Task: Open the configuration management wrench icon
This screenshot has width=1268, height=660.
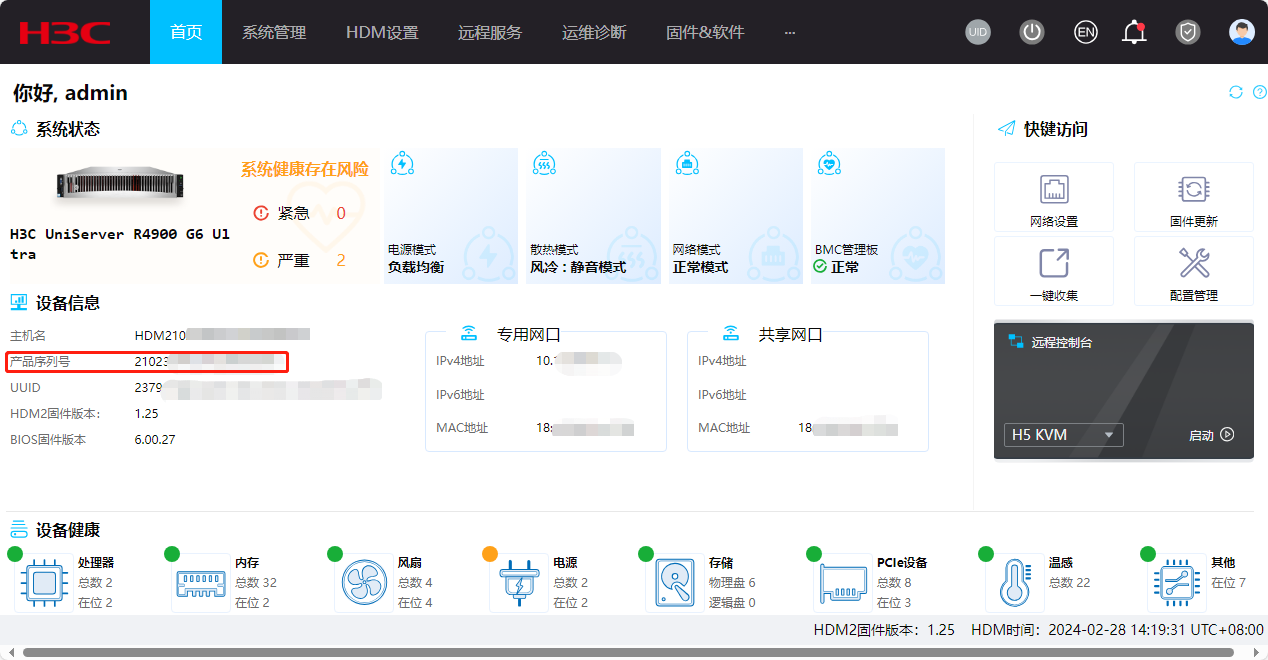Action: pyautogui.click(x=1194, y=263)
